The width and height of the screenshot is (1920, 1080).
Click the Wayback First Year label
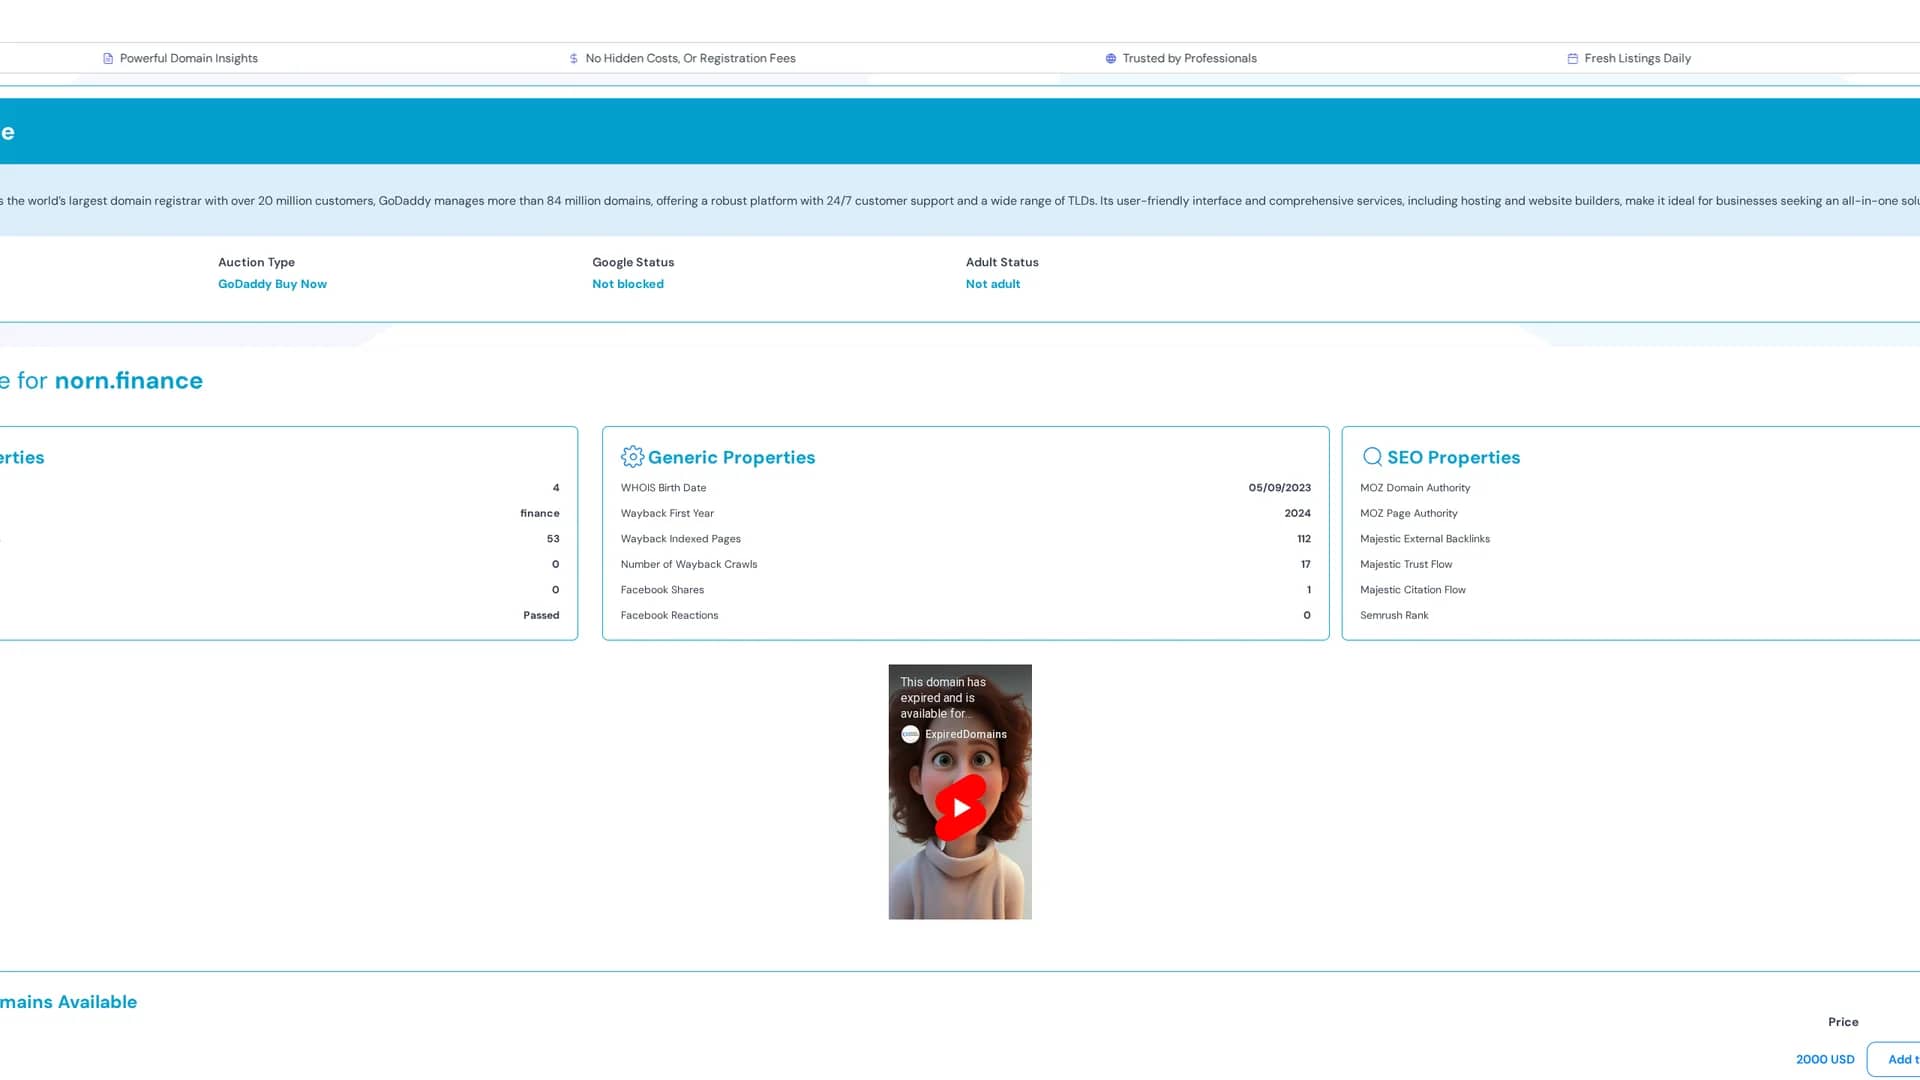pos(667,513)
